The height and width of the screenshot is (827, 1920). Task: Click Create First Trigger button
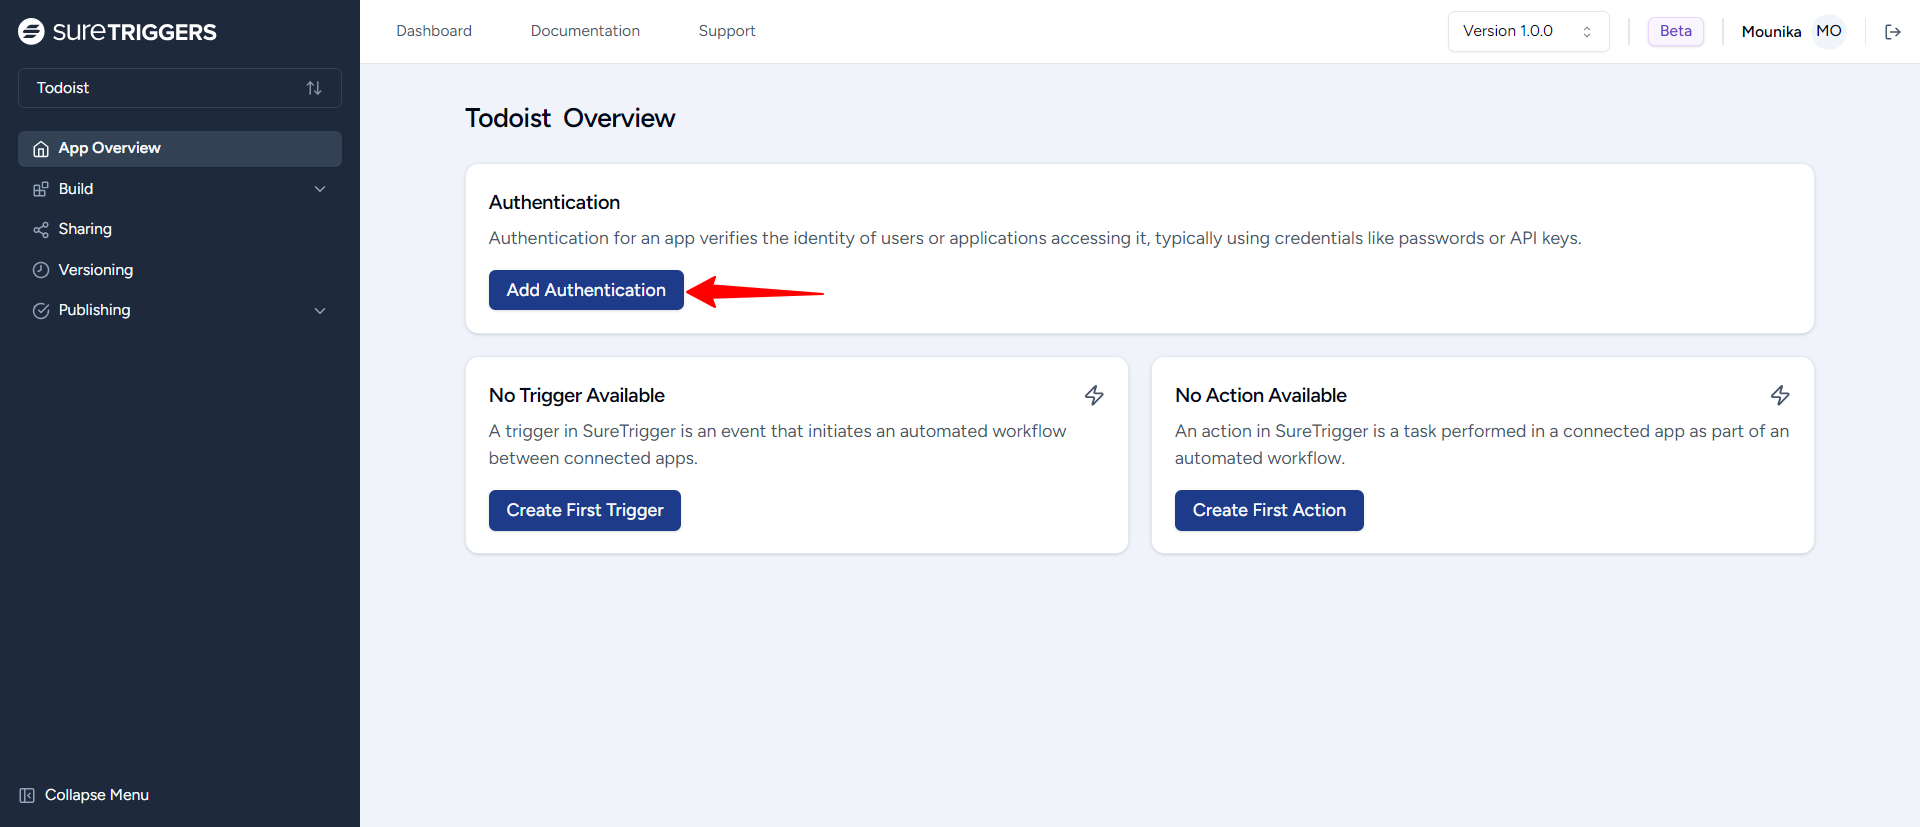tap(585, 510)
